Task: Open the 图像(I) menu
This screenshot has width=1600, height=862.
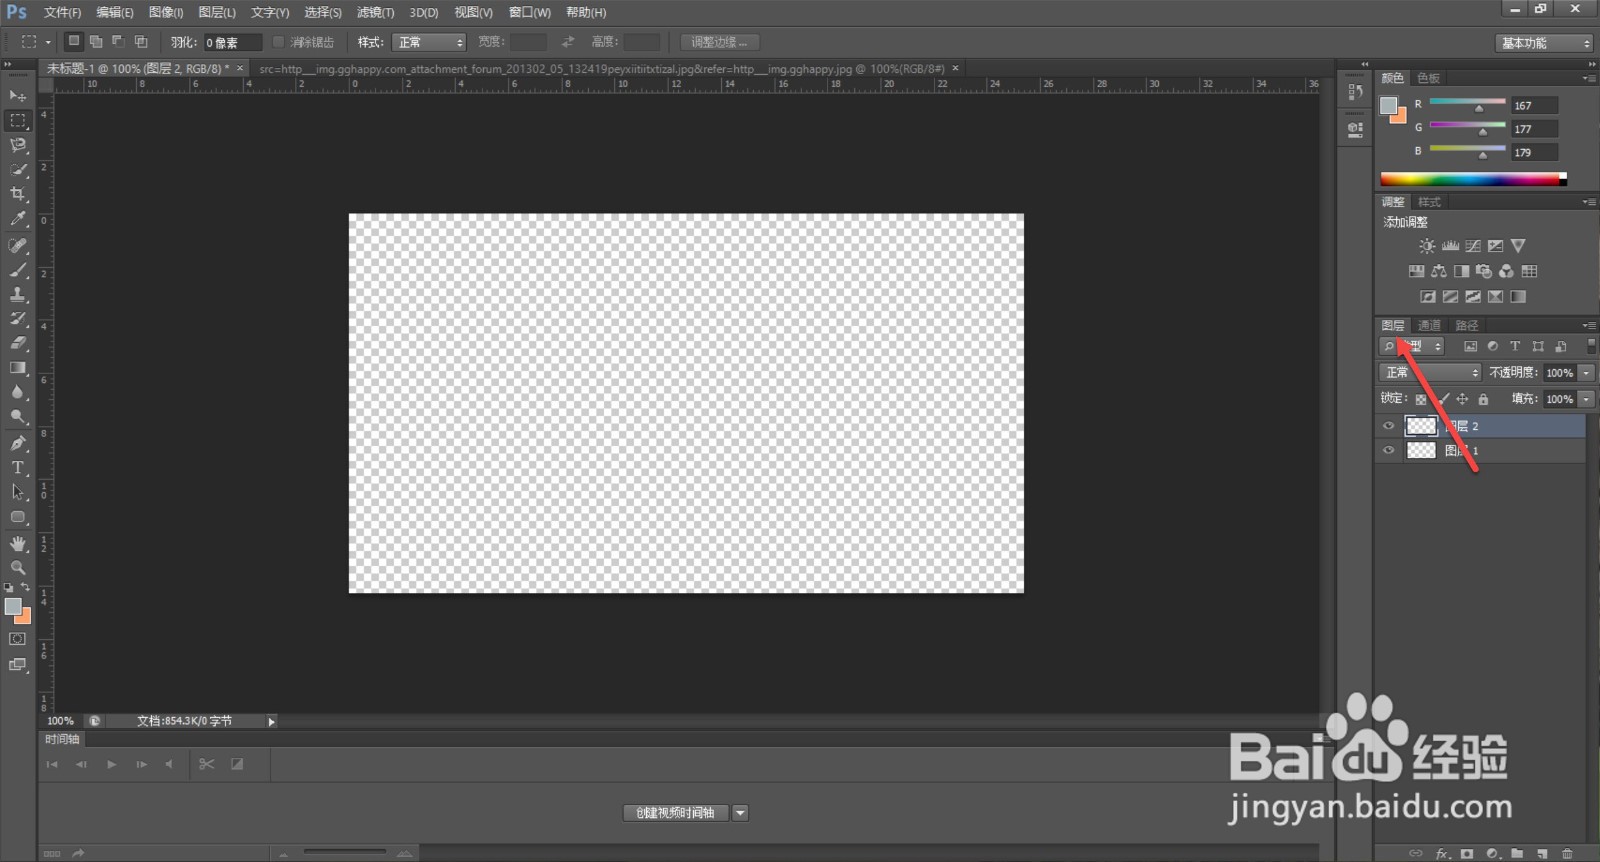Action: (x=166, y=12)
